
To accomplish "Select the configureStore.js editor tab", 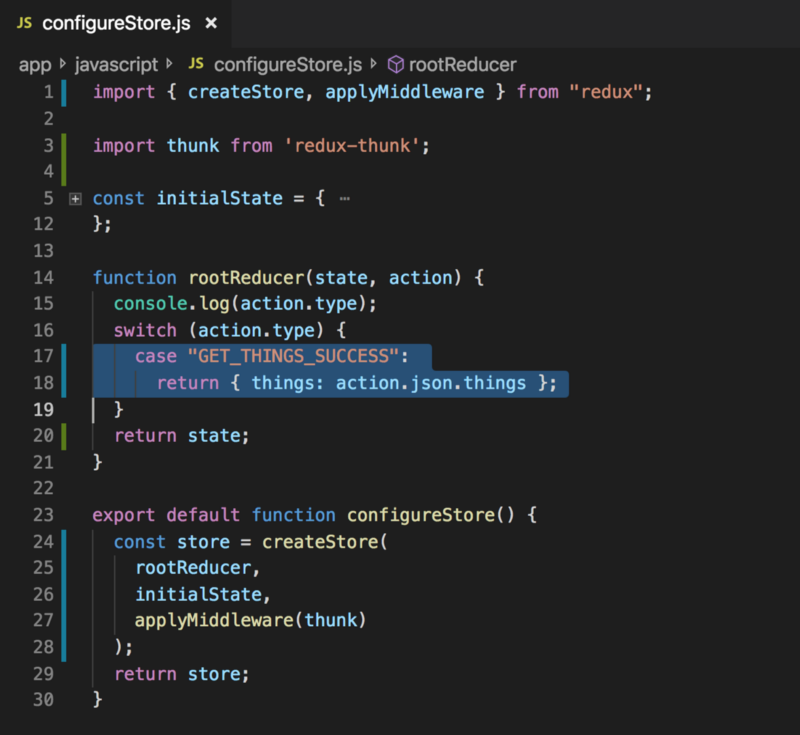I will pyautogui.click(x=116, y=22).
